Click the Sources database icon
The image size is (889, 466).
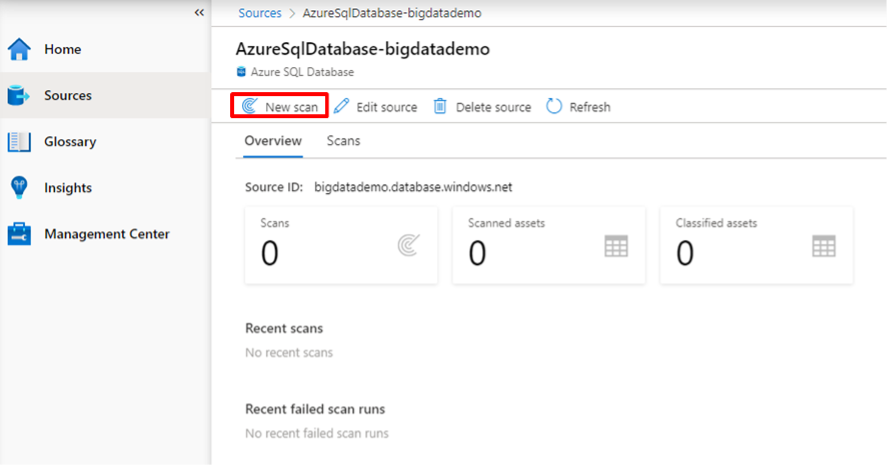(x=19, y=95)
